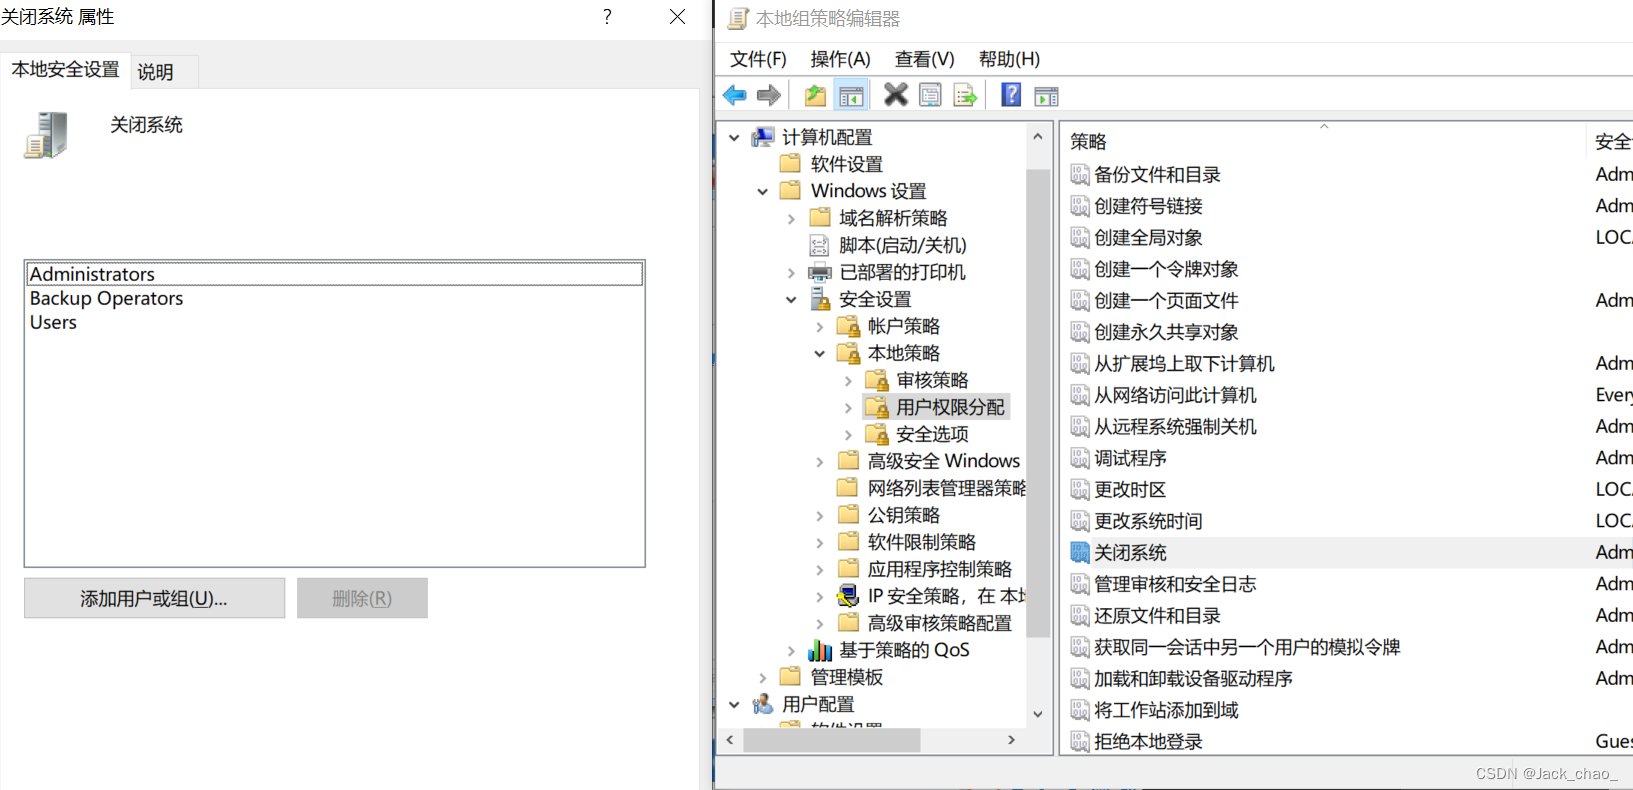Click the 更改系统时间 policy
Image resolution: width=1633 pixels, height=790 pixels.
(x=1148, y=521)
